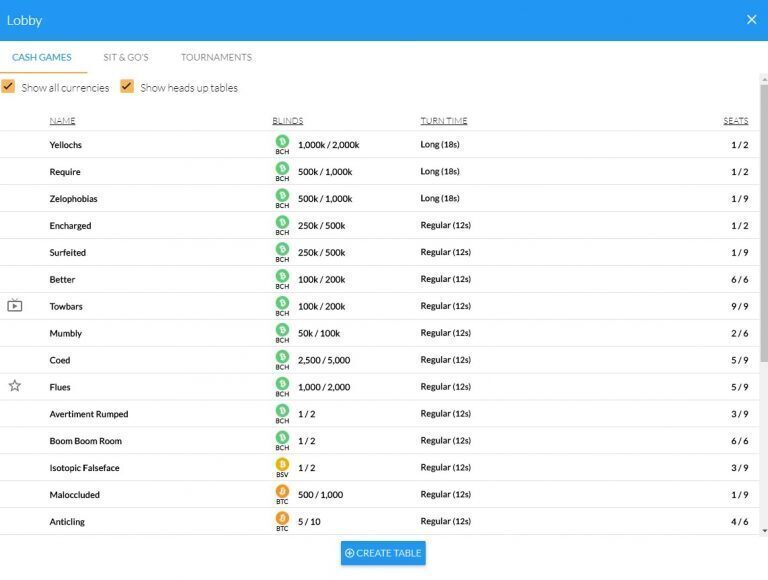
Task: Toggle Show heads up tables checkbox
Action: coord(127,87)
